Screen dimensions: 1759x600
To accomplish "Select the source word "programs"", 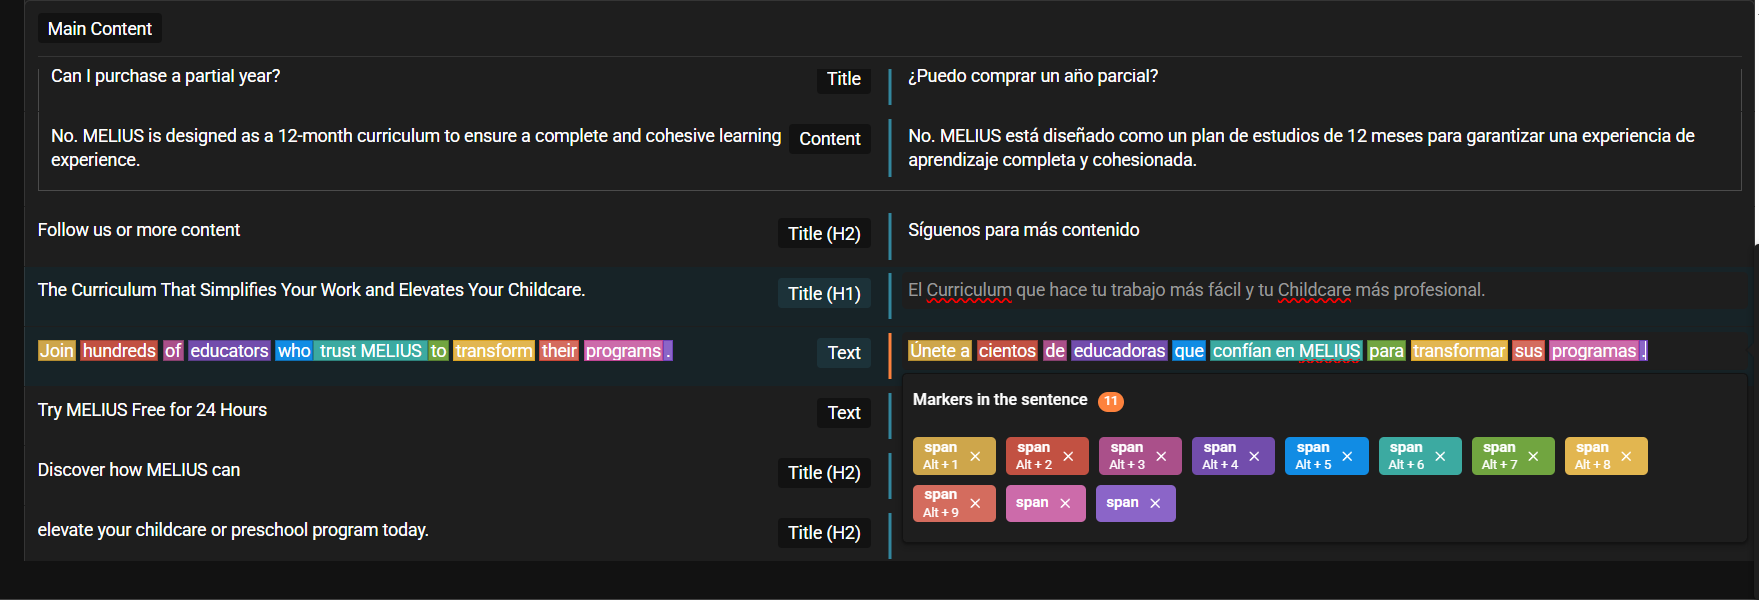I will [624, 351].
